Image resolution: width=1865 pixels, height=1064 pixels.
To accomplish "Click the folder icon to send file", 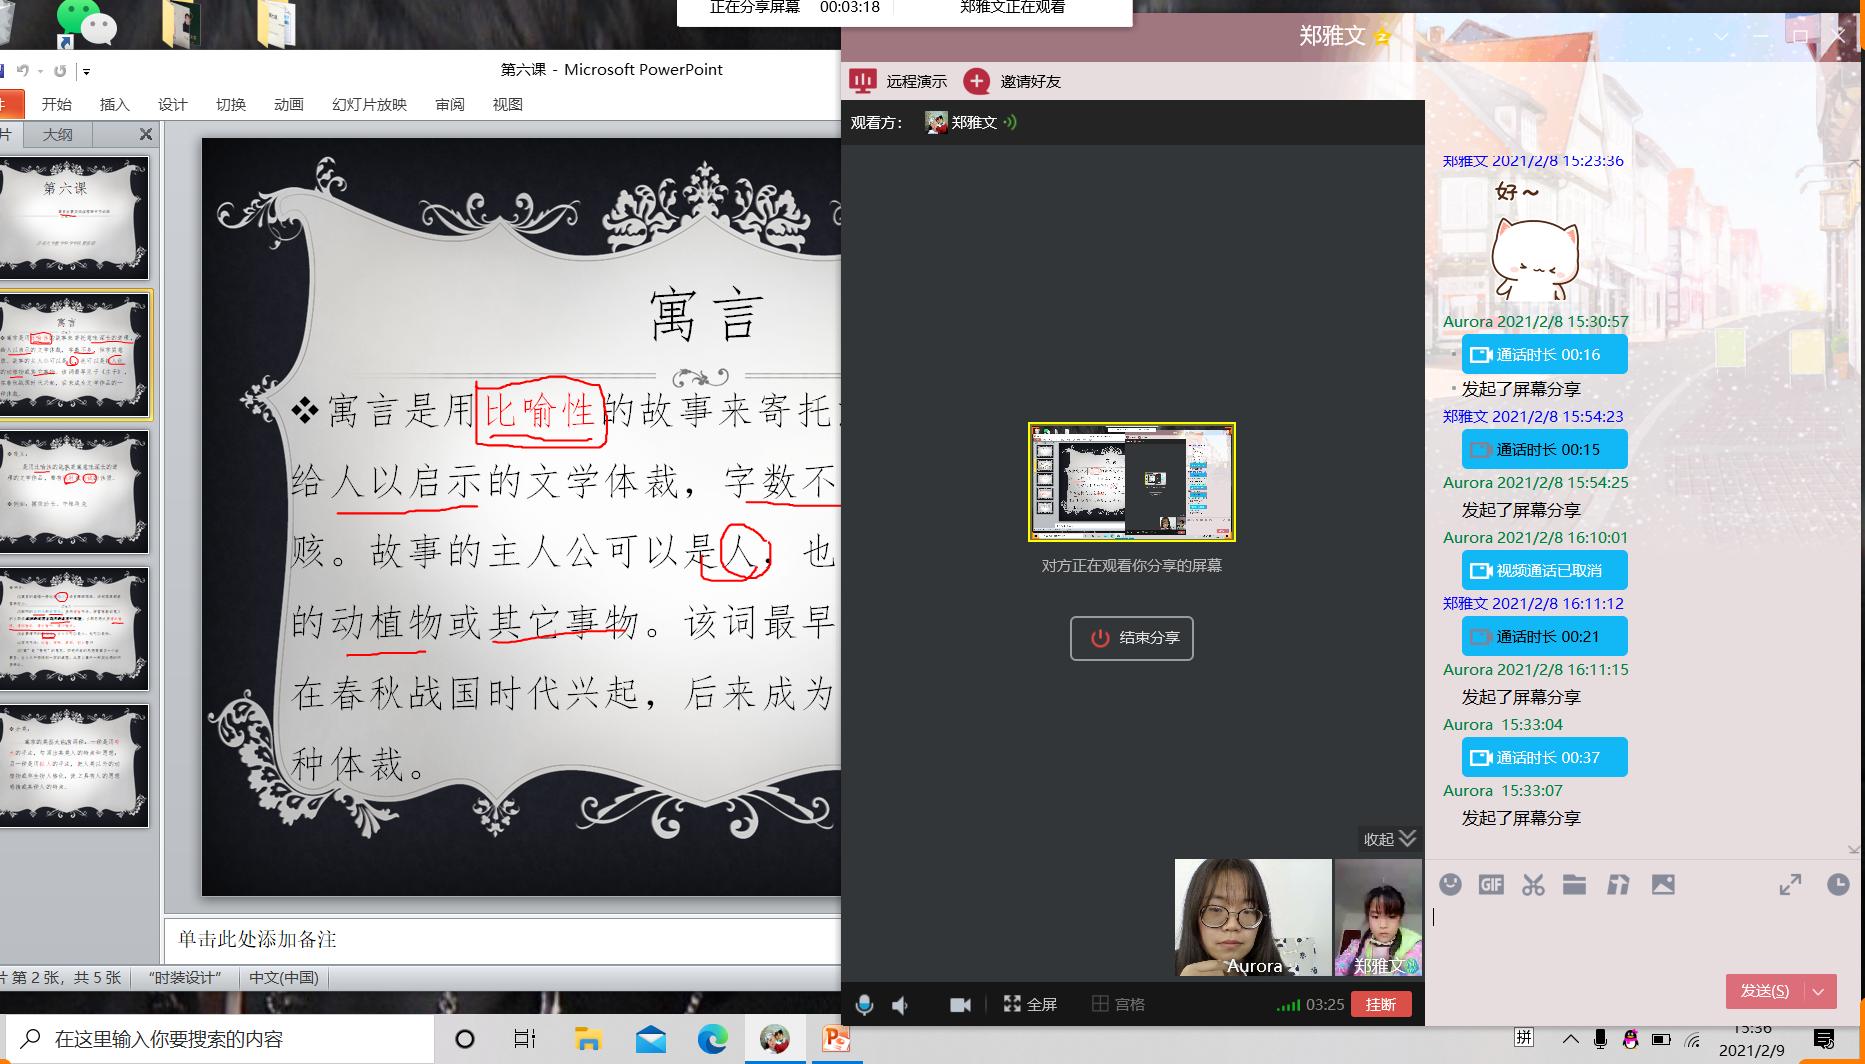I will [x=1574, y=884].
